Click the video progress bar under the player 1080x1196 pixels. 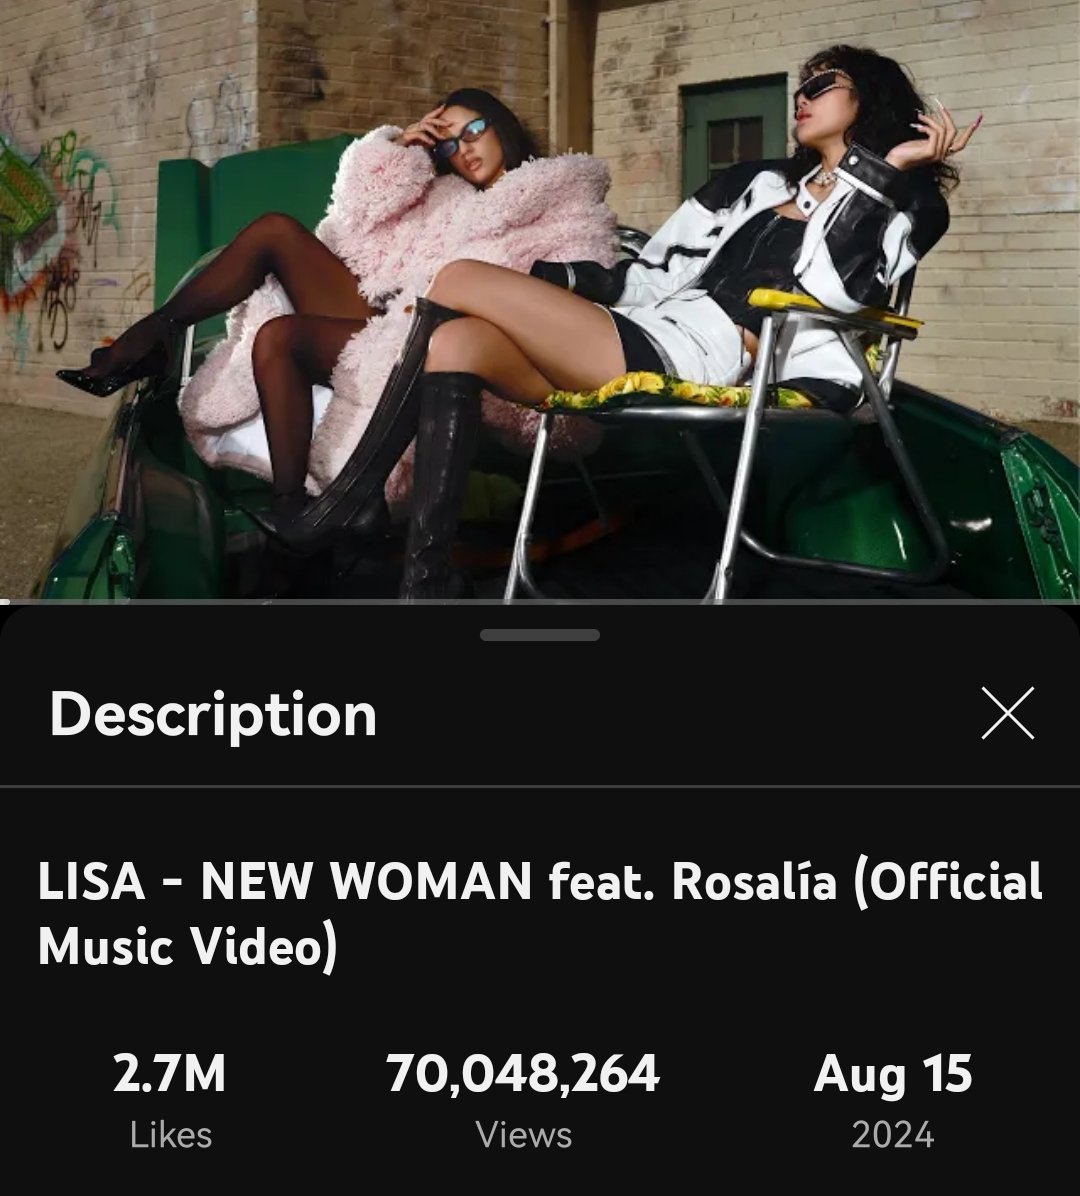coord(540,602)
